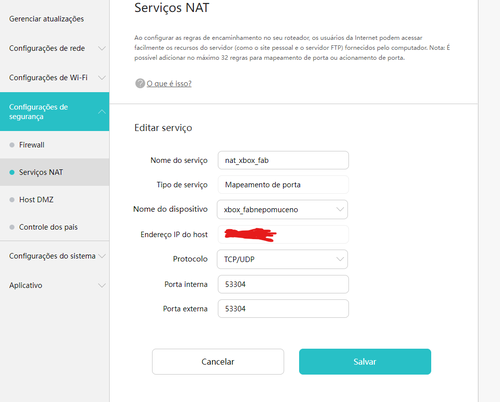
Task: Edit the Porta interna field
Action: [x=283, y=284]
